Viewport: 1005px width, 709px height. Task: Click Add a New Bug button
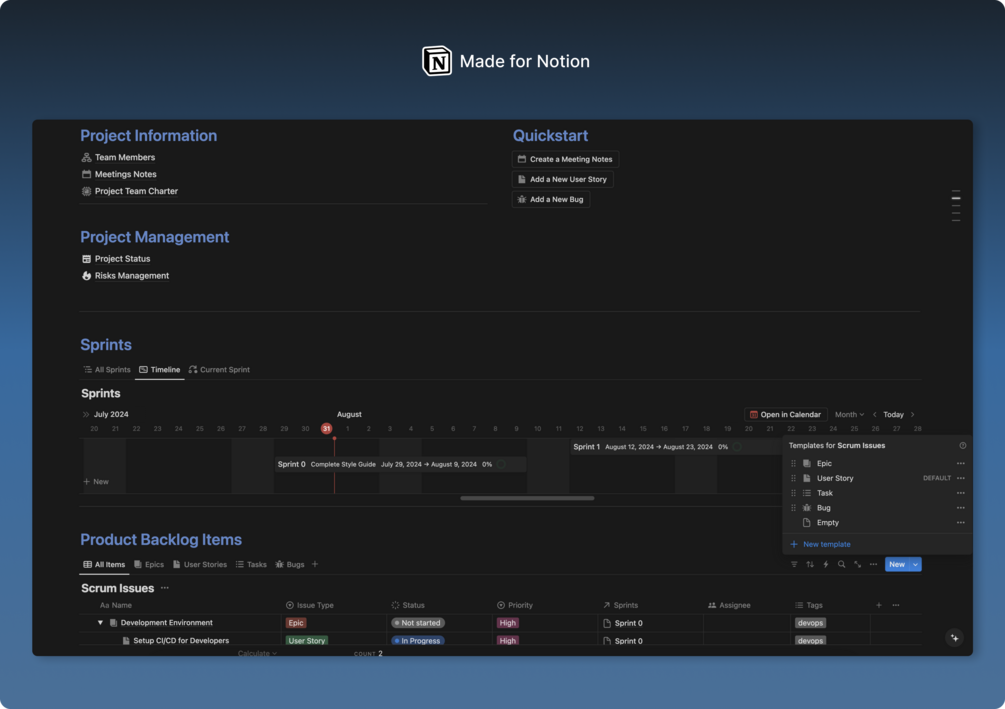[x=551, y=199]
